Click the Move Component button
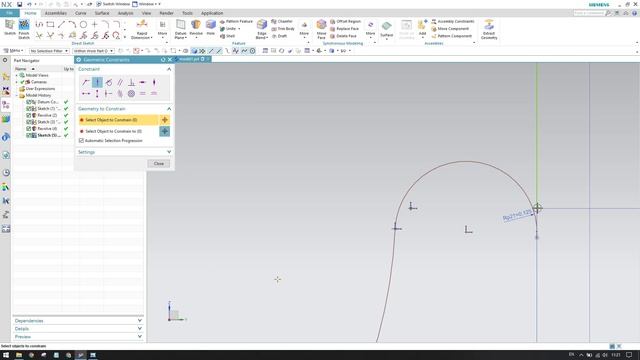The image size is (640, 360). click(x=450, y=29)
